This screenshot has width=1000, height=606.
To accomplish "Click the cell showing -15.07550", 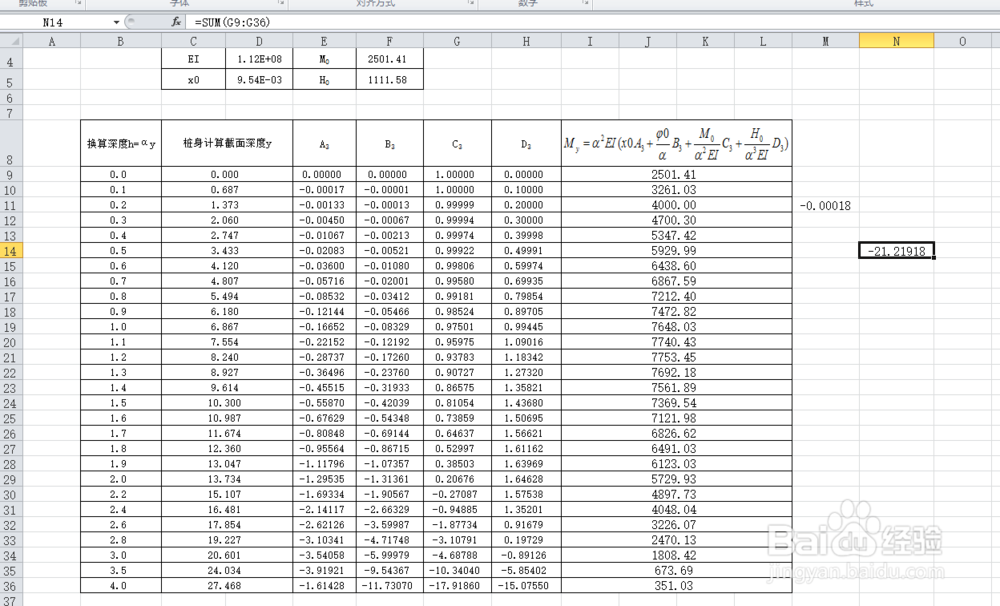I will click(526, 586).
